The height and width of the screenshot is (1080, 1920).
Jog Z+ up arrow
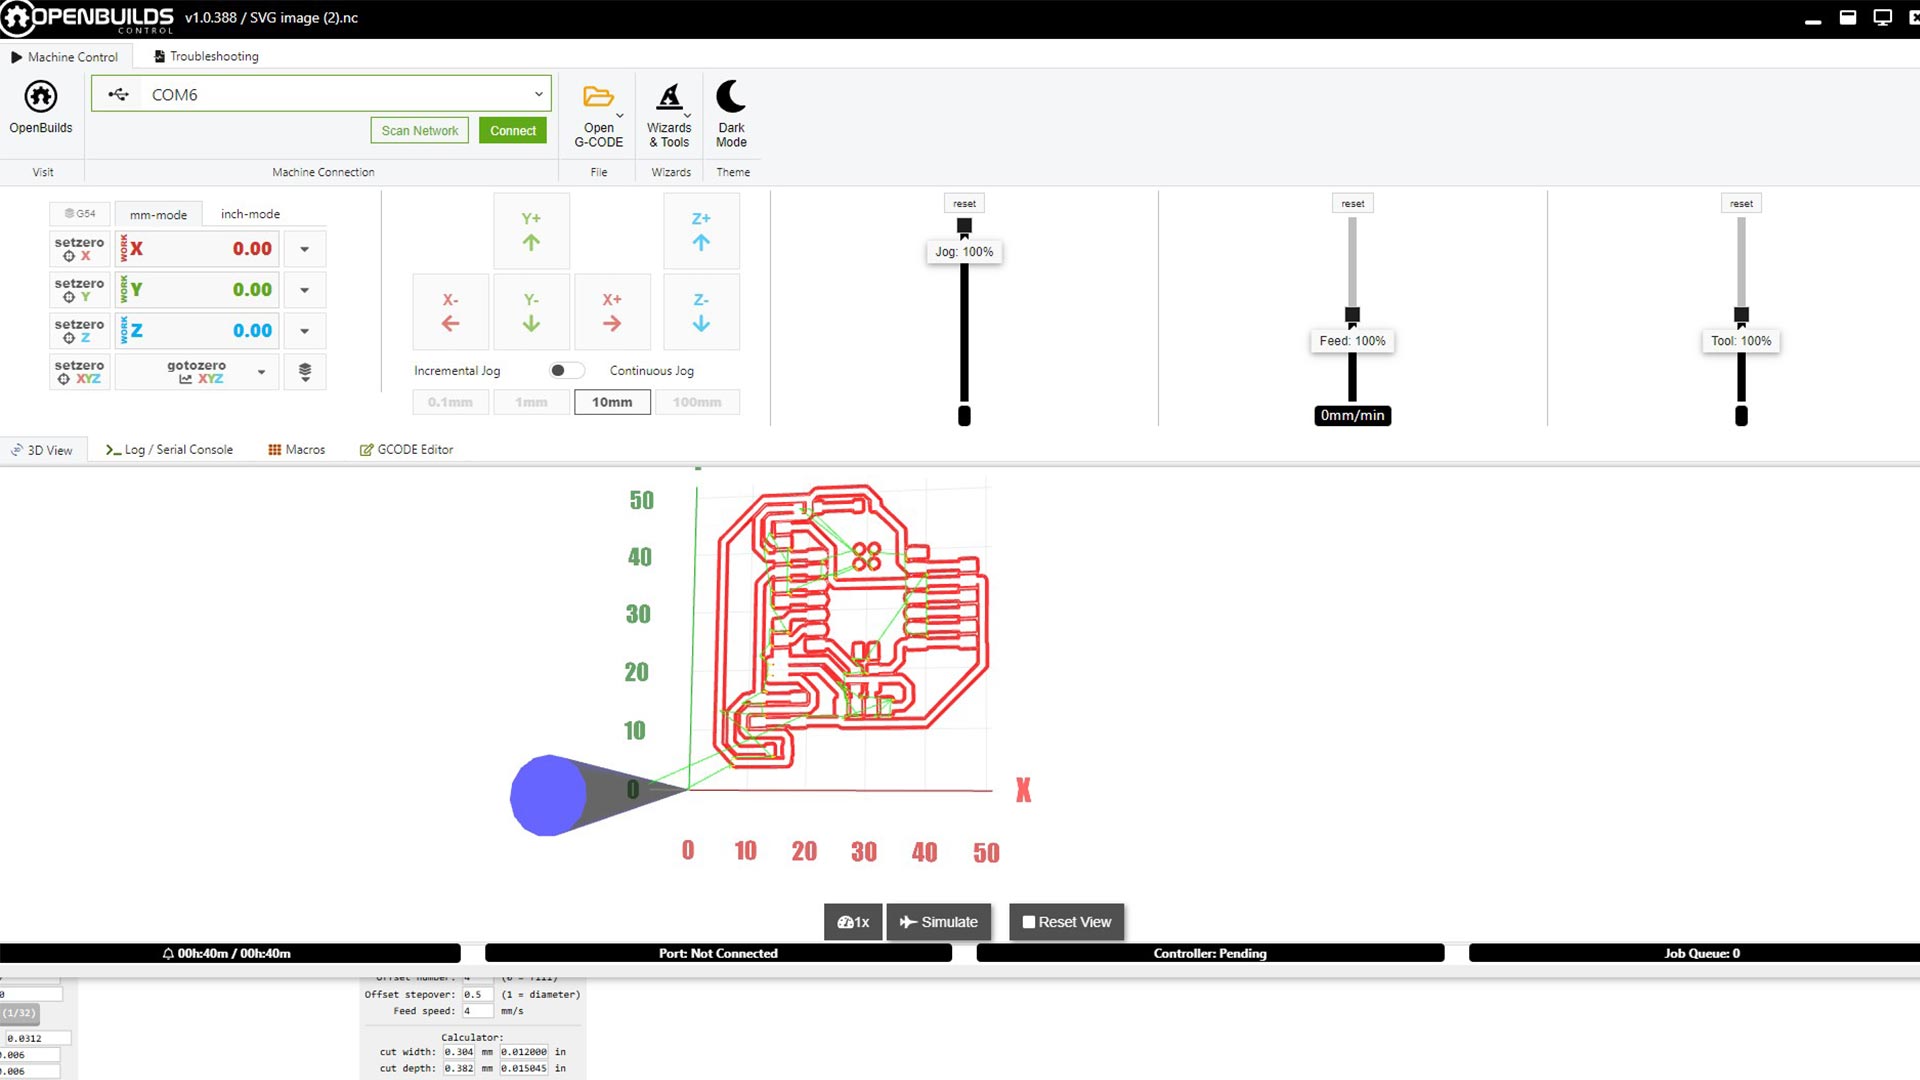[701, 231]
